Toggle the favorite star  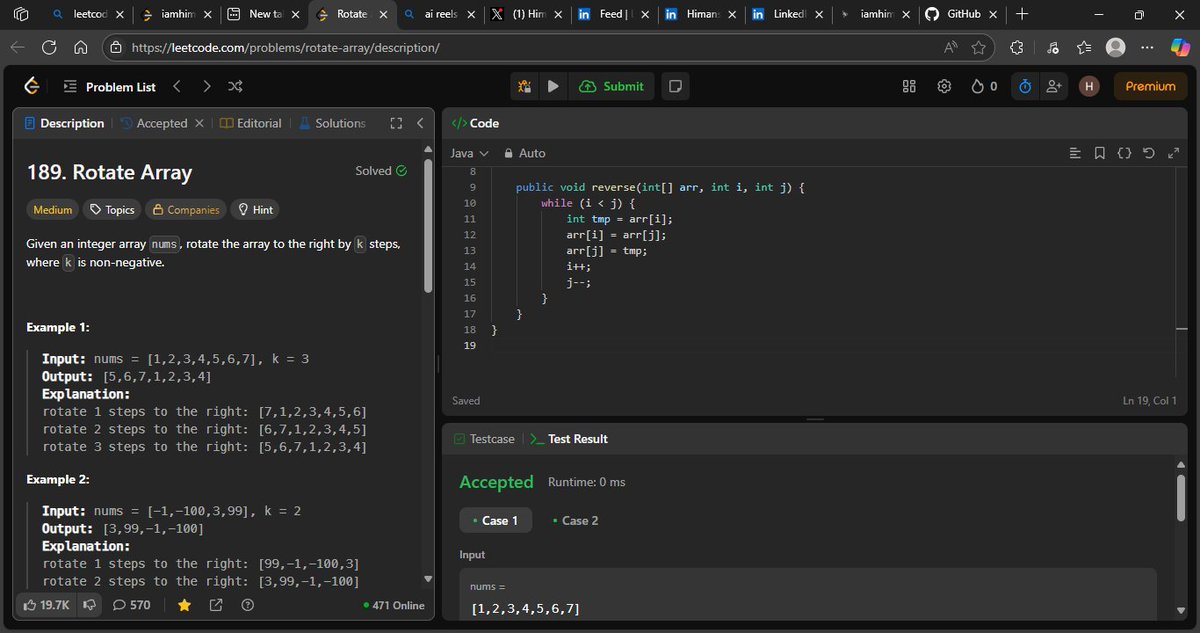(184, 605)
